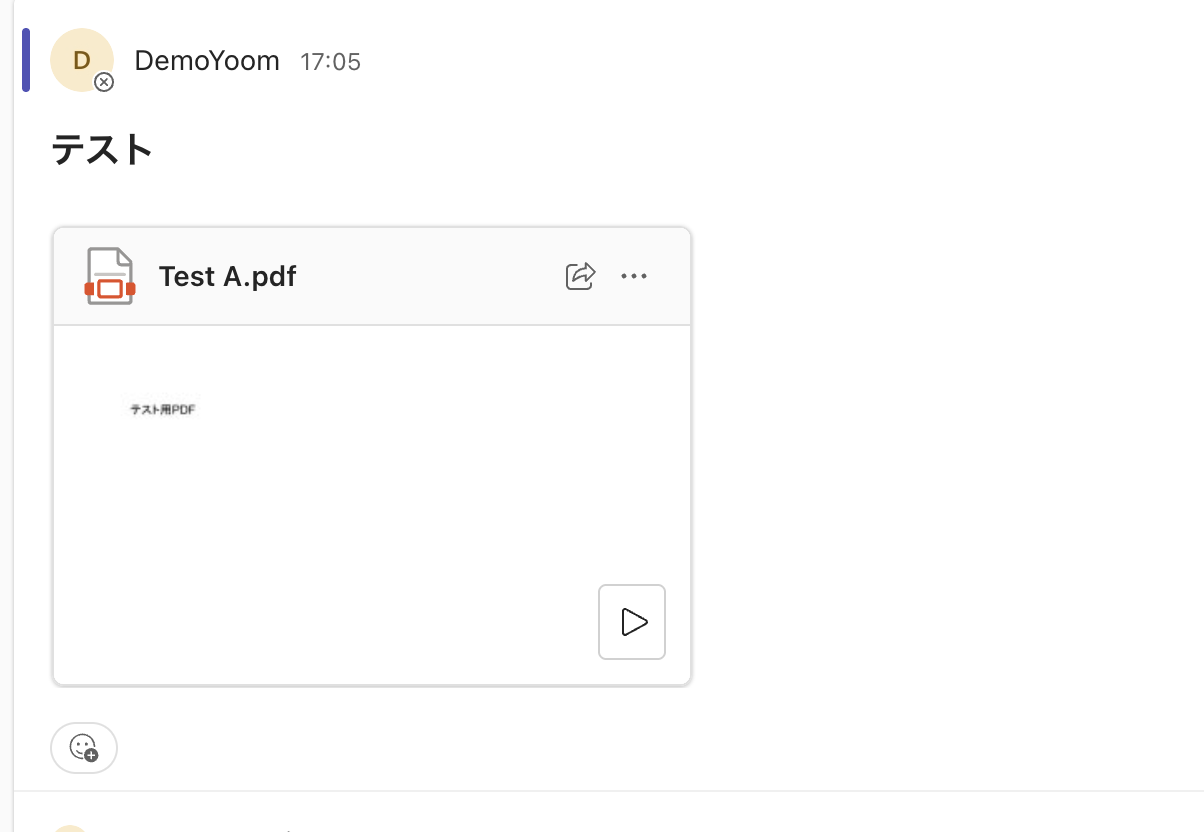Click the share icon on Test A.pdf card

point(580,276)
